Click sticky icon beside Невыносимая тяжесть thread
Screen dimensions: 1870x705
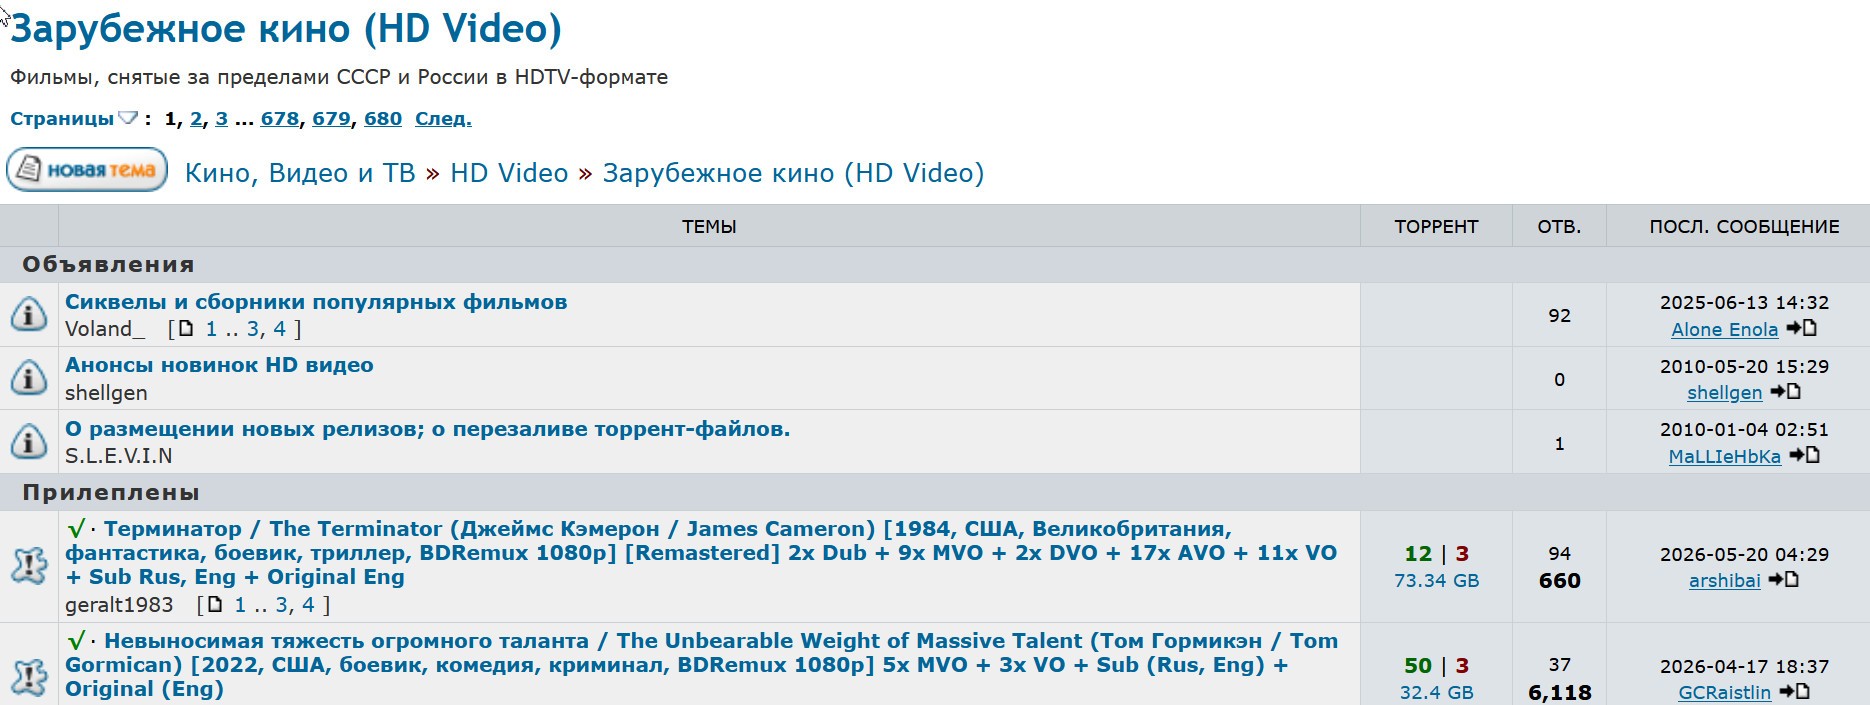tap(29, 678)
